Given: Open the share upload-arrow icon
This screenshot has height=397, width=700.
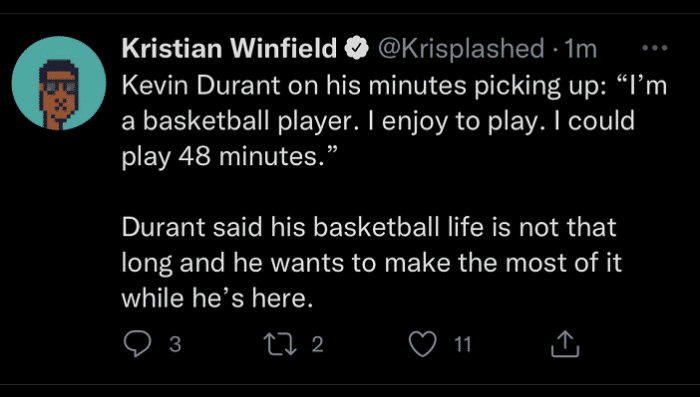Looking at the screenshot, I should pyautogui.click(x=565, y=343).
